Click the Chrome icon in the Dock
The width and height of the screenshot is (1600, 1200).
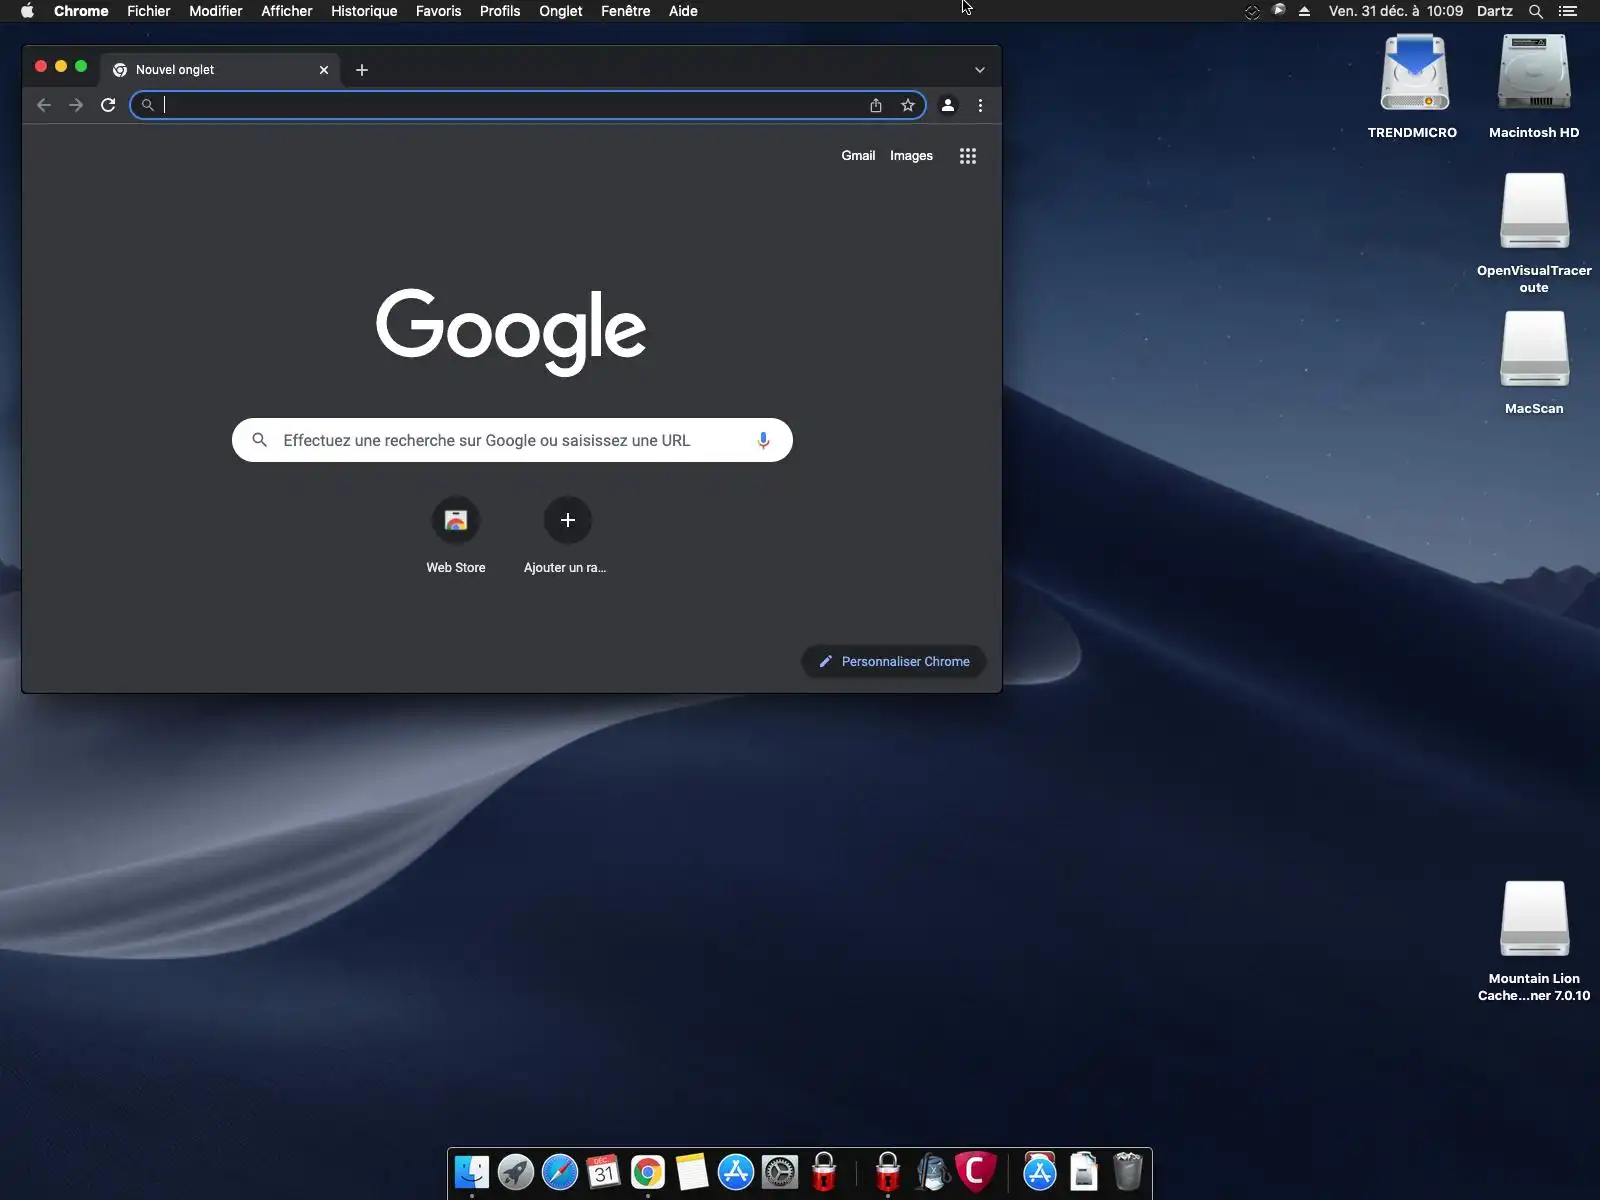[x=648, y=1172]
